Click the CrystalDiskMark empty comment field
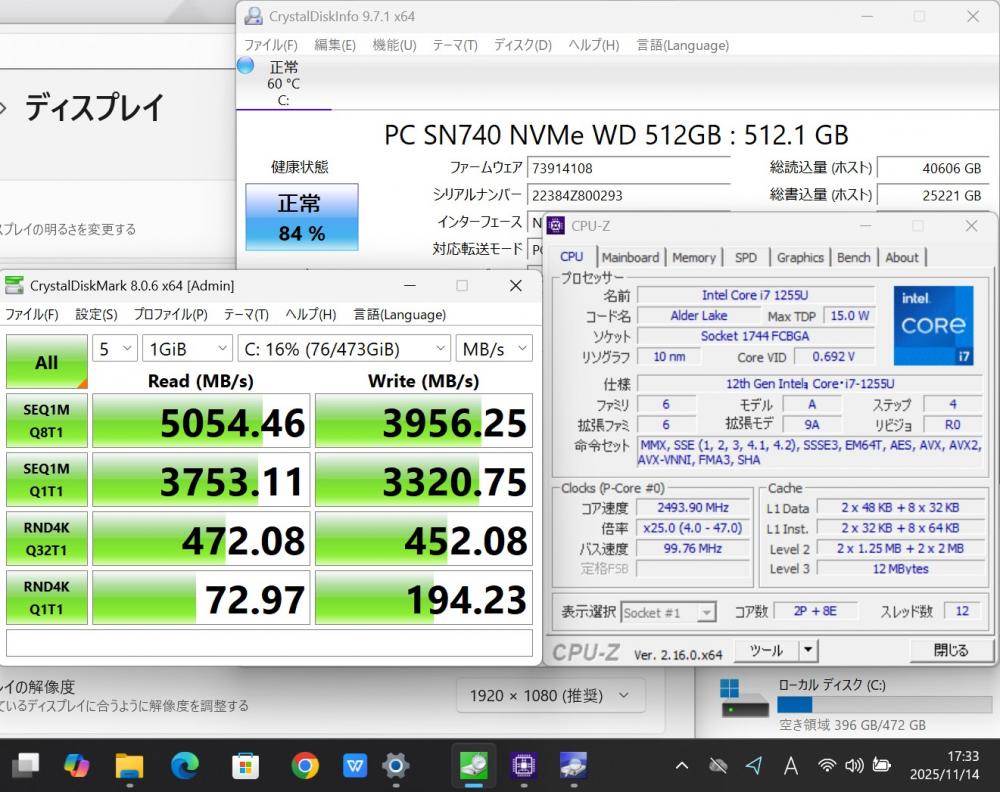 coord(269,643)
